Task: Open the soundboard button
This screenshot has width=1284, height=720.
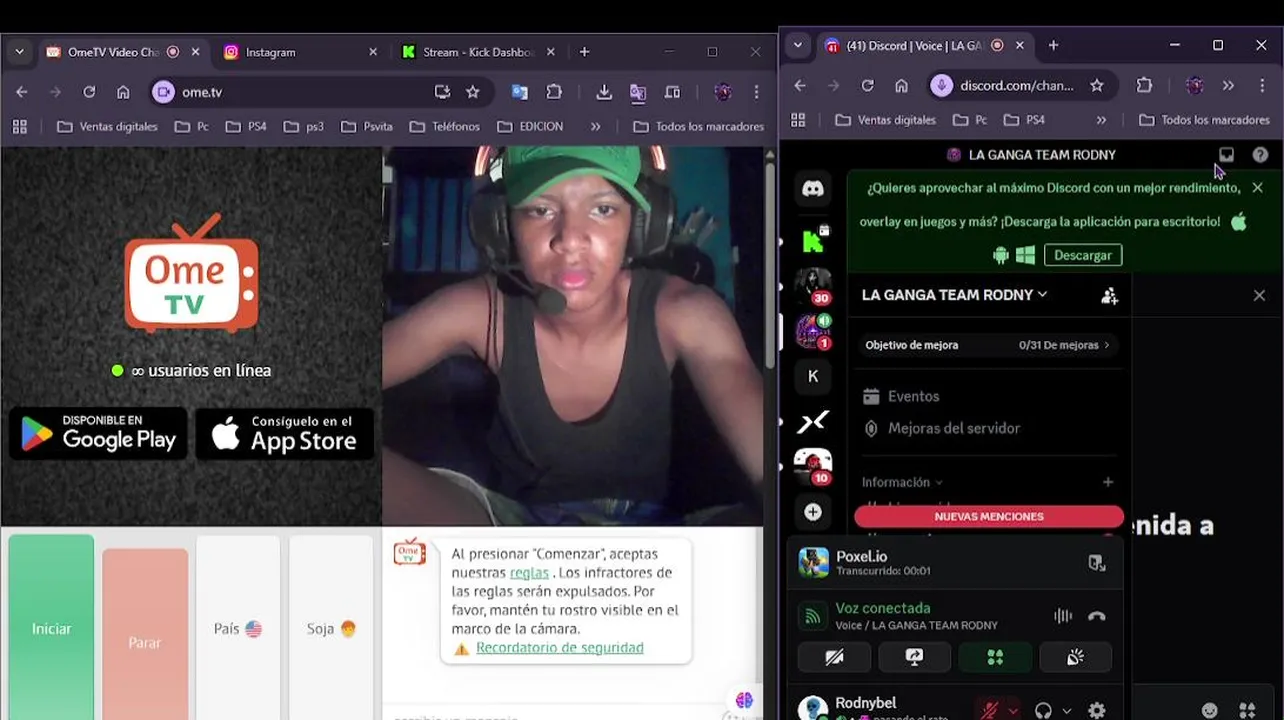Action: click(1075, 657)
